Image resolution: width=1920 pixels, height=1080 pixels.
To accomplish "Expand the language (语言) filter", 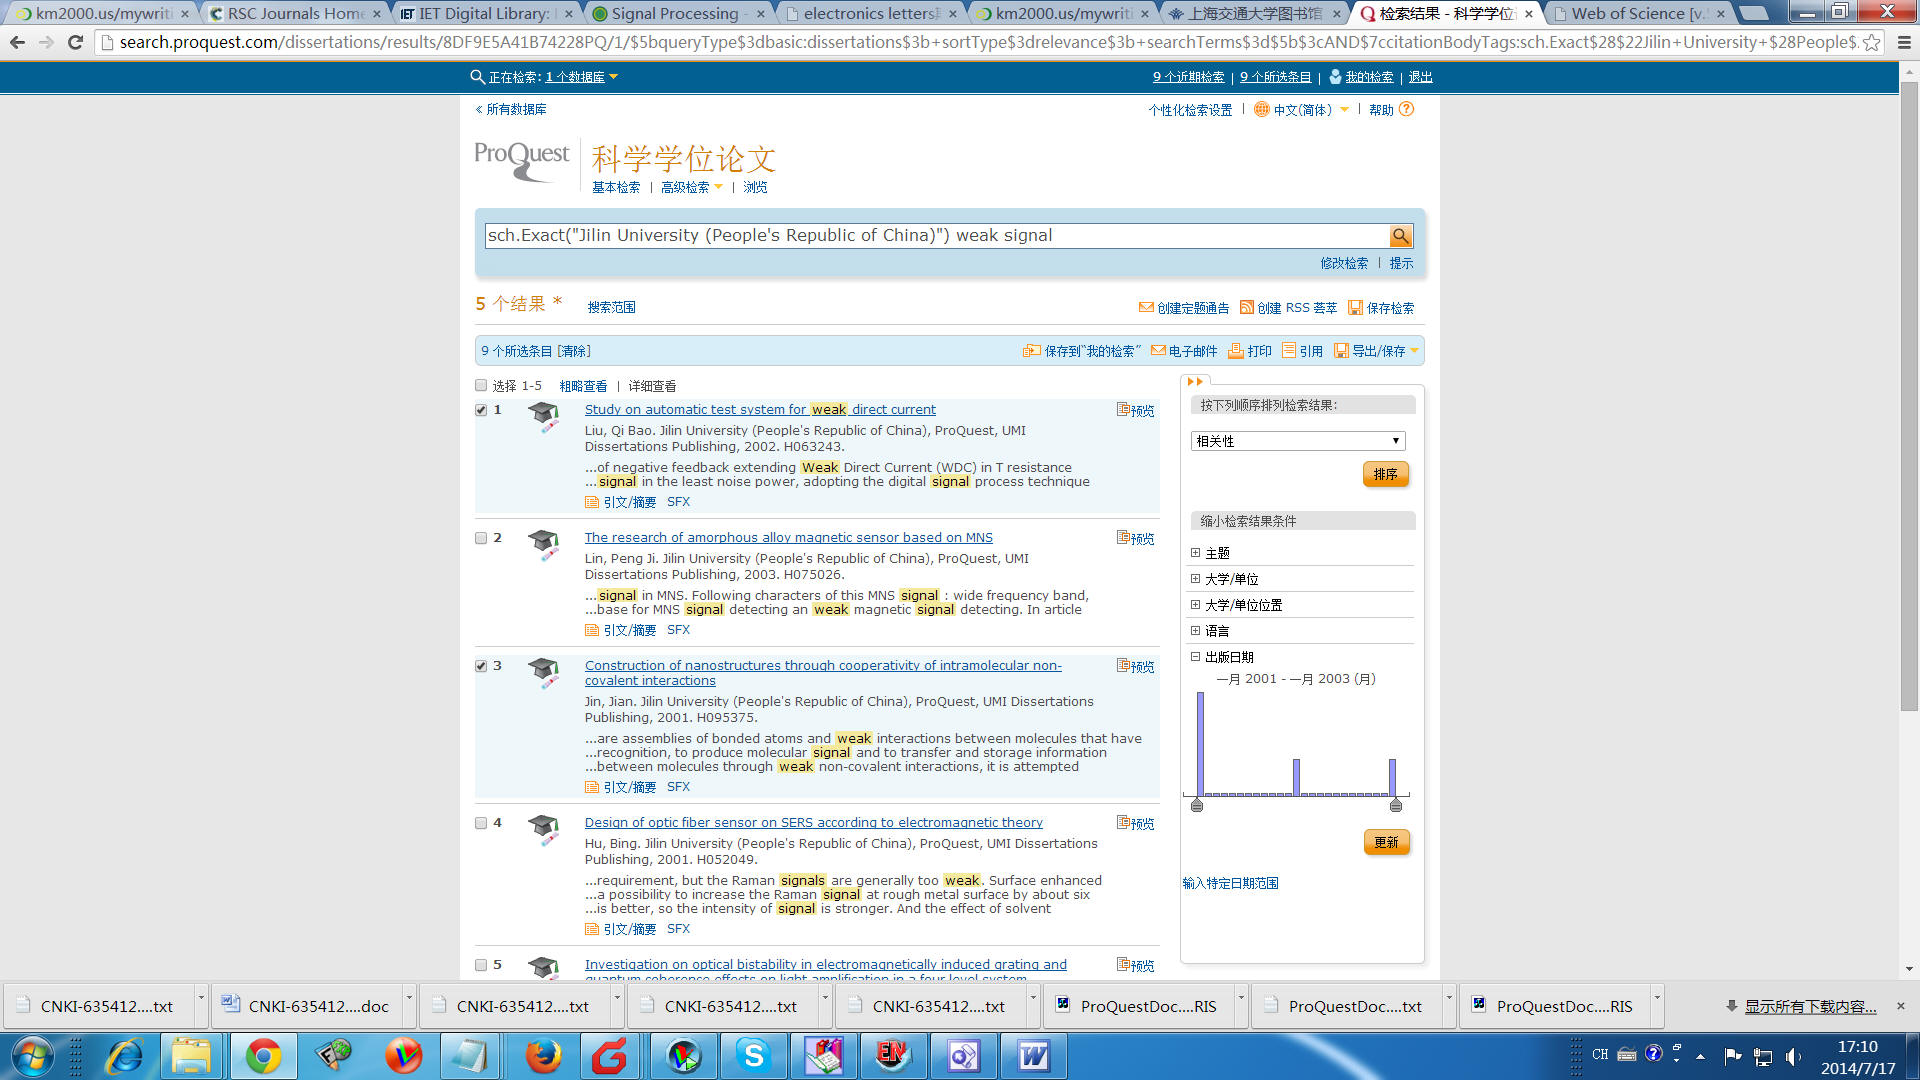I will click(x=1195, y=630).
